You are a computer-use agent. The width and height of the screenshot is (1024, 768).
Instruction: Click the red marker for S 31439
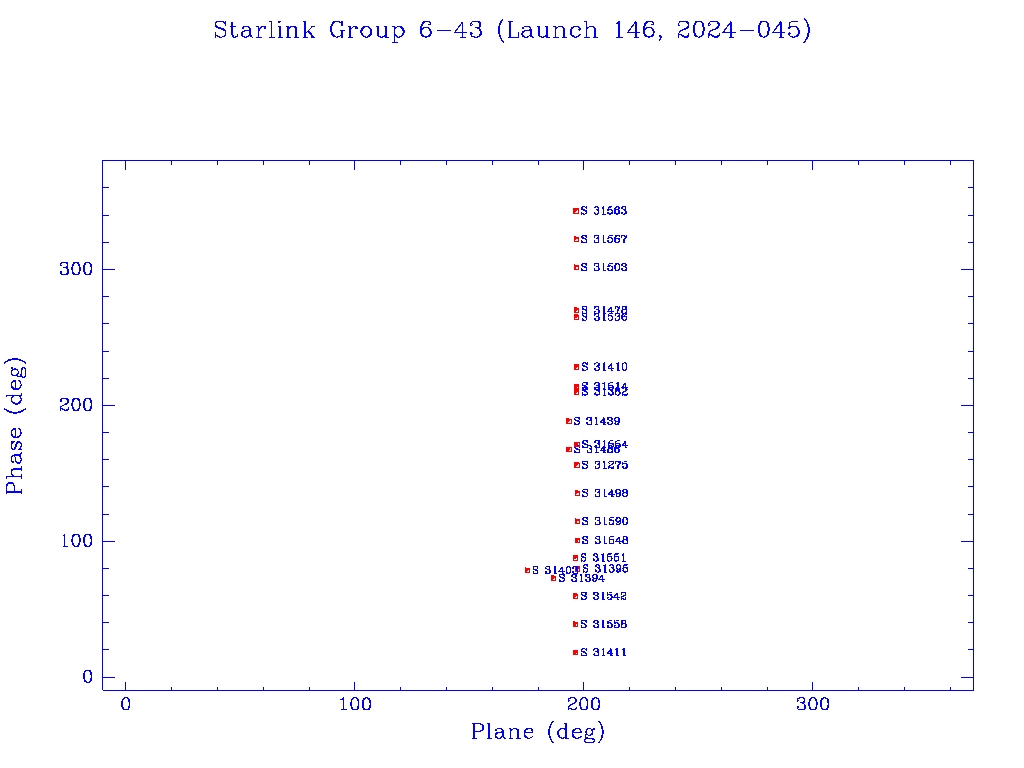(x=569, y=421)
